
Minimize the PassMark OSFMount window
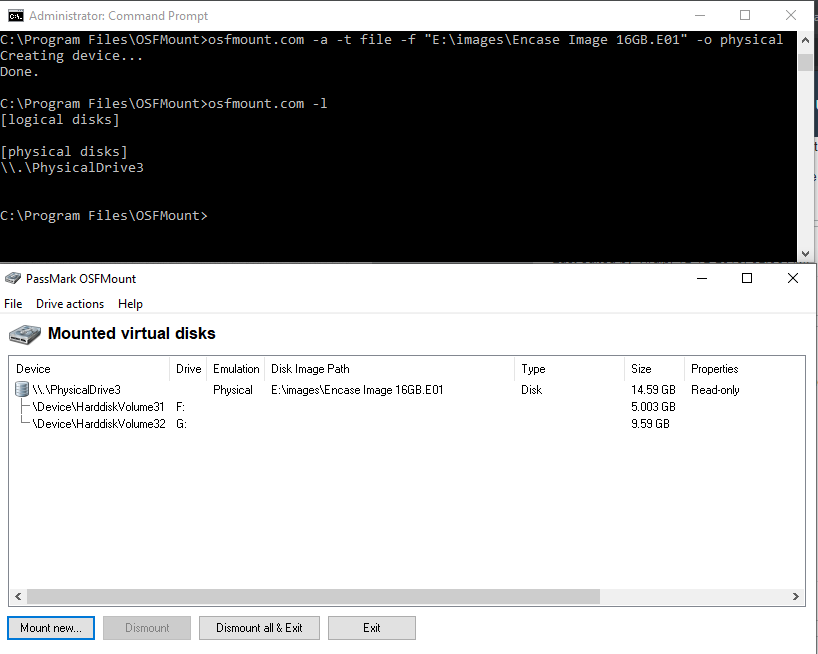(x=702, y=278)
